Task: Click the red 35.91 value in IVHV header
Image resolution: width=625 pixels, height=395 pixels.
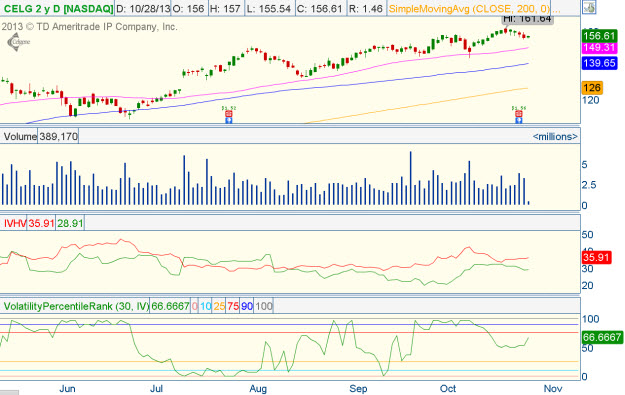Action: [x=41, y=223]
